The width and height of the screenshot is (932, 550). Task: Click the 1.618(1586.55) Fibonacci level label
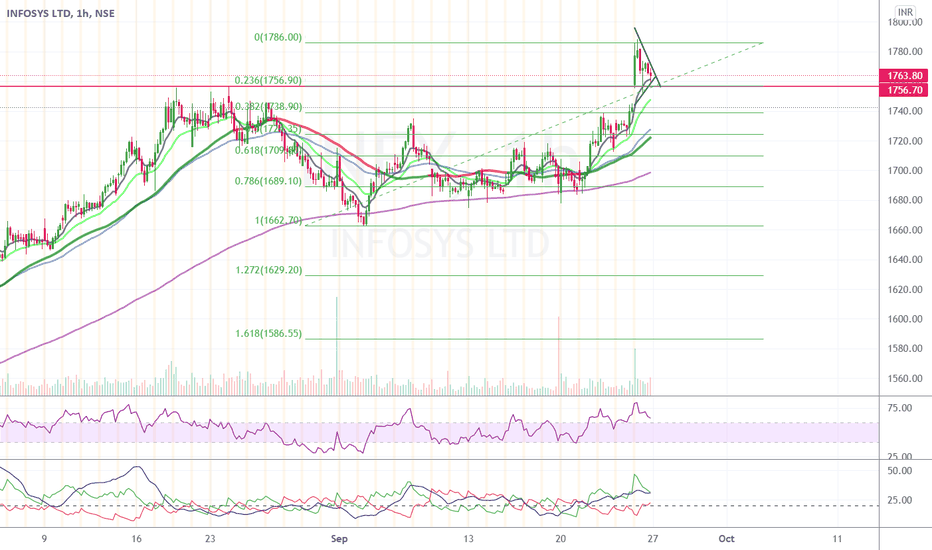(x=269, y=334)
